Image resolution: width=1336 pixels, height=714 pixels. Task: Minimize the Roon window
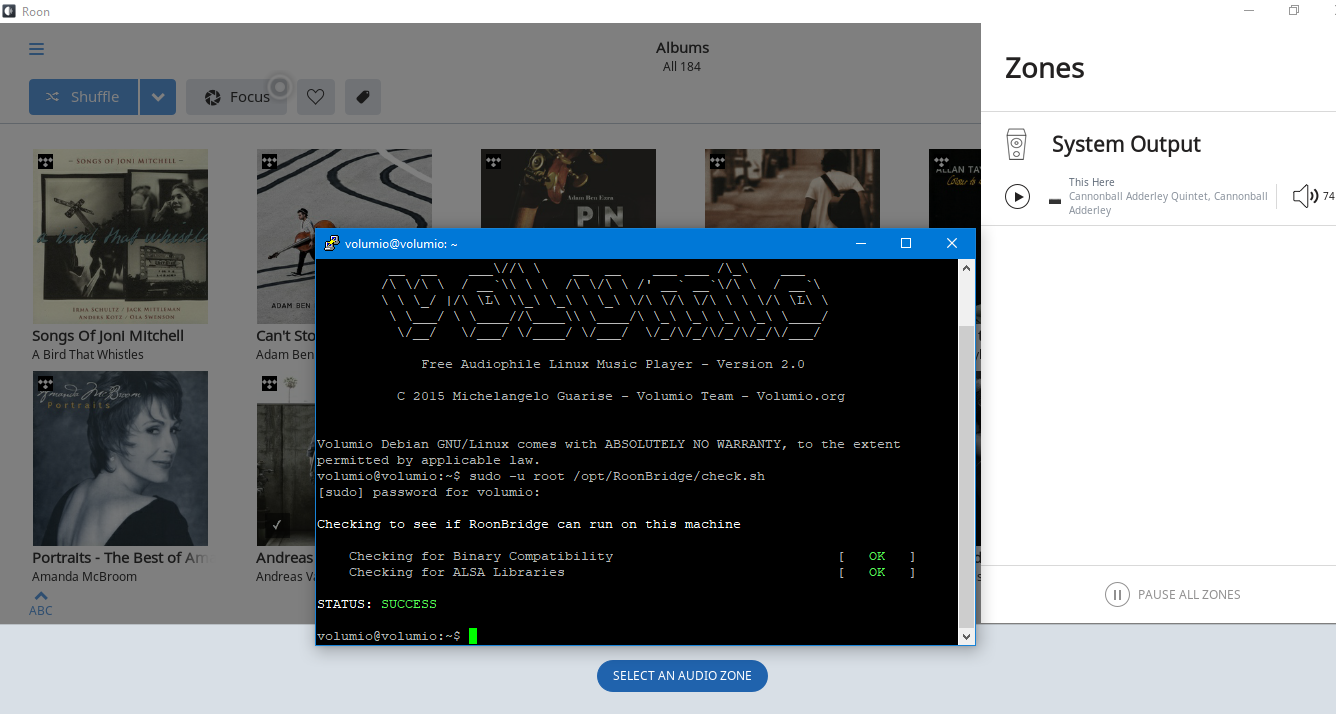click(1248, 11)
